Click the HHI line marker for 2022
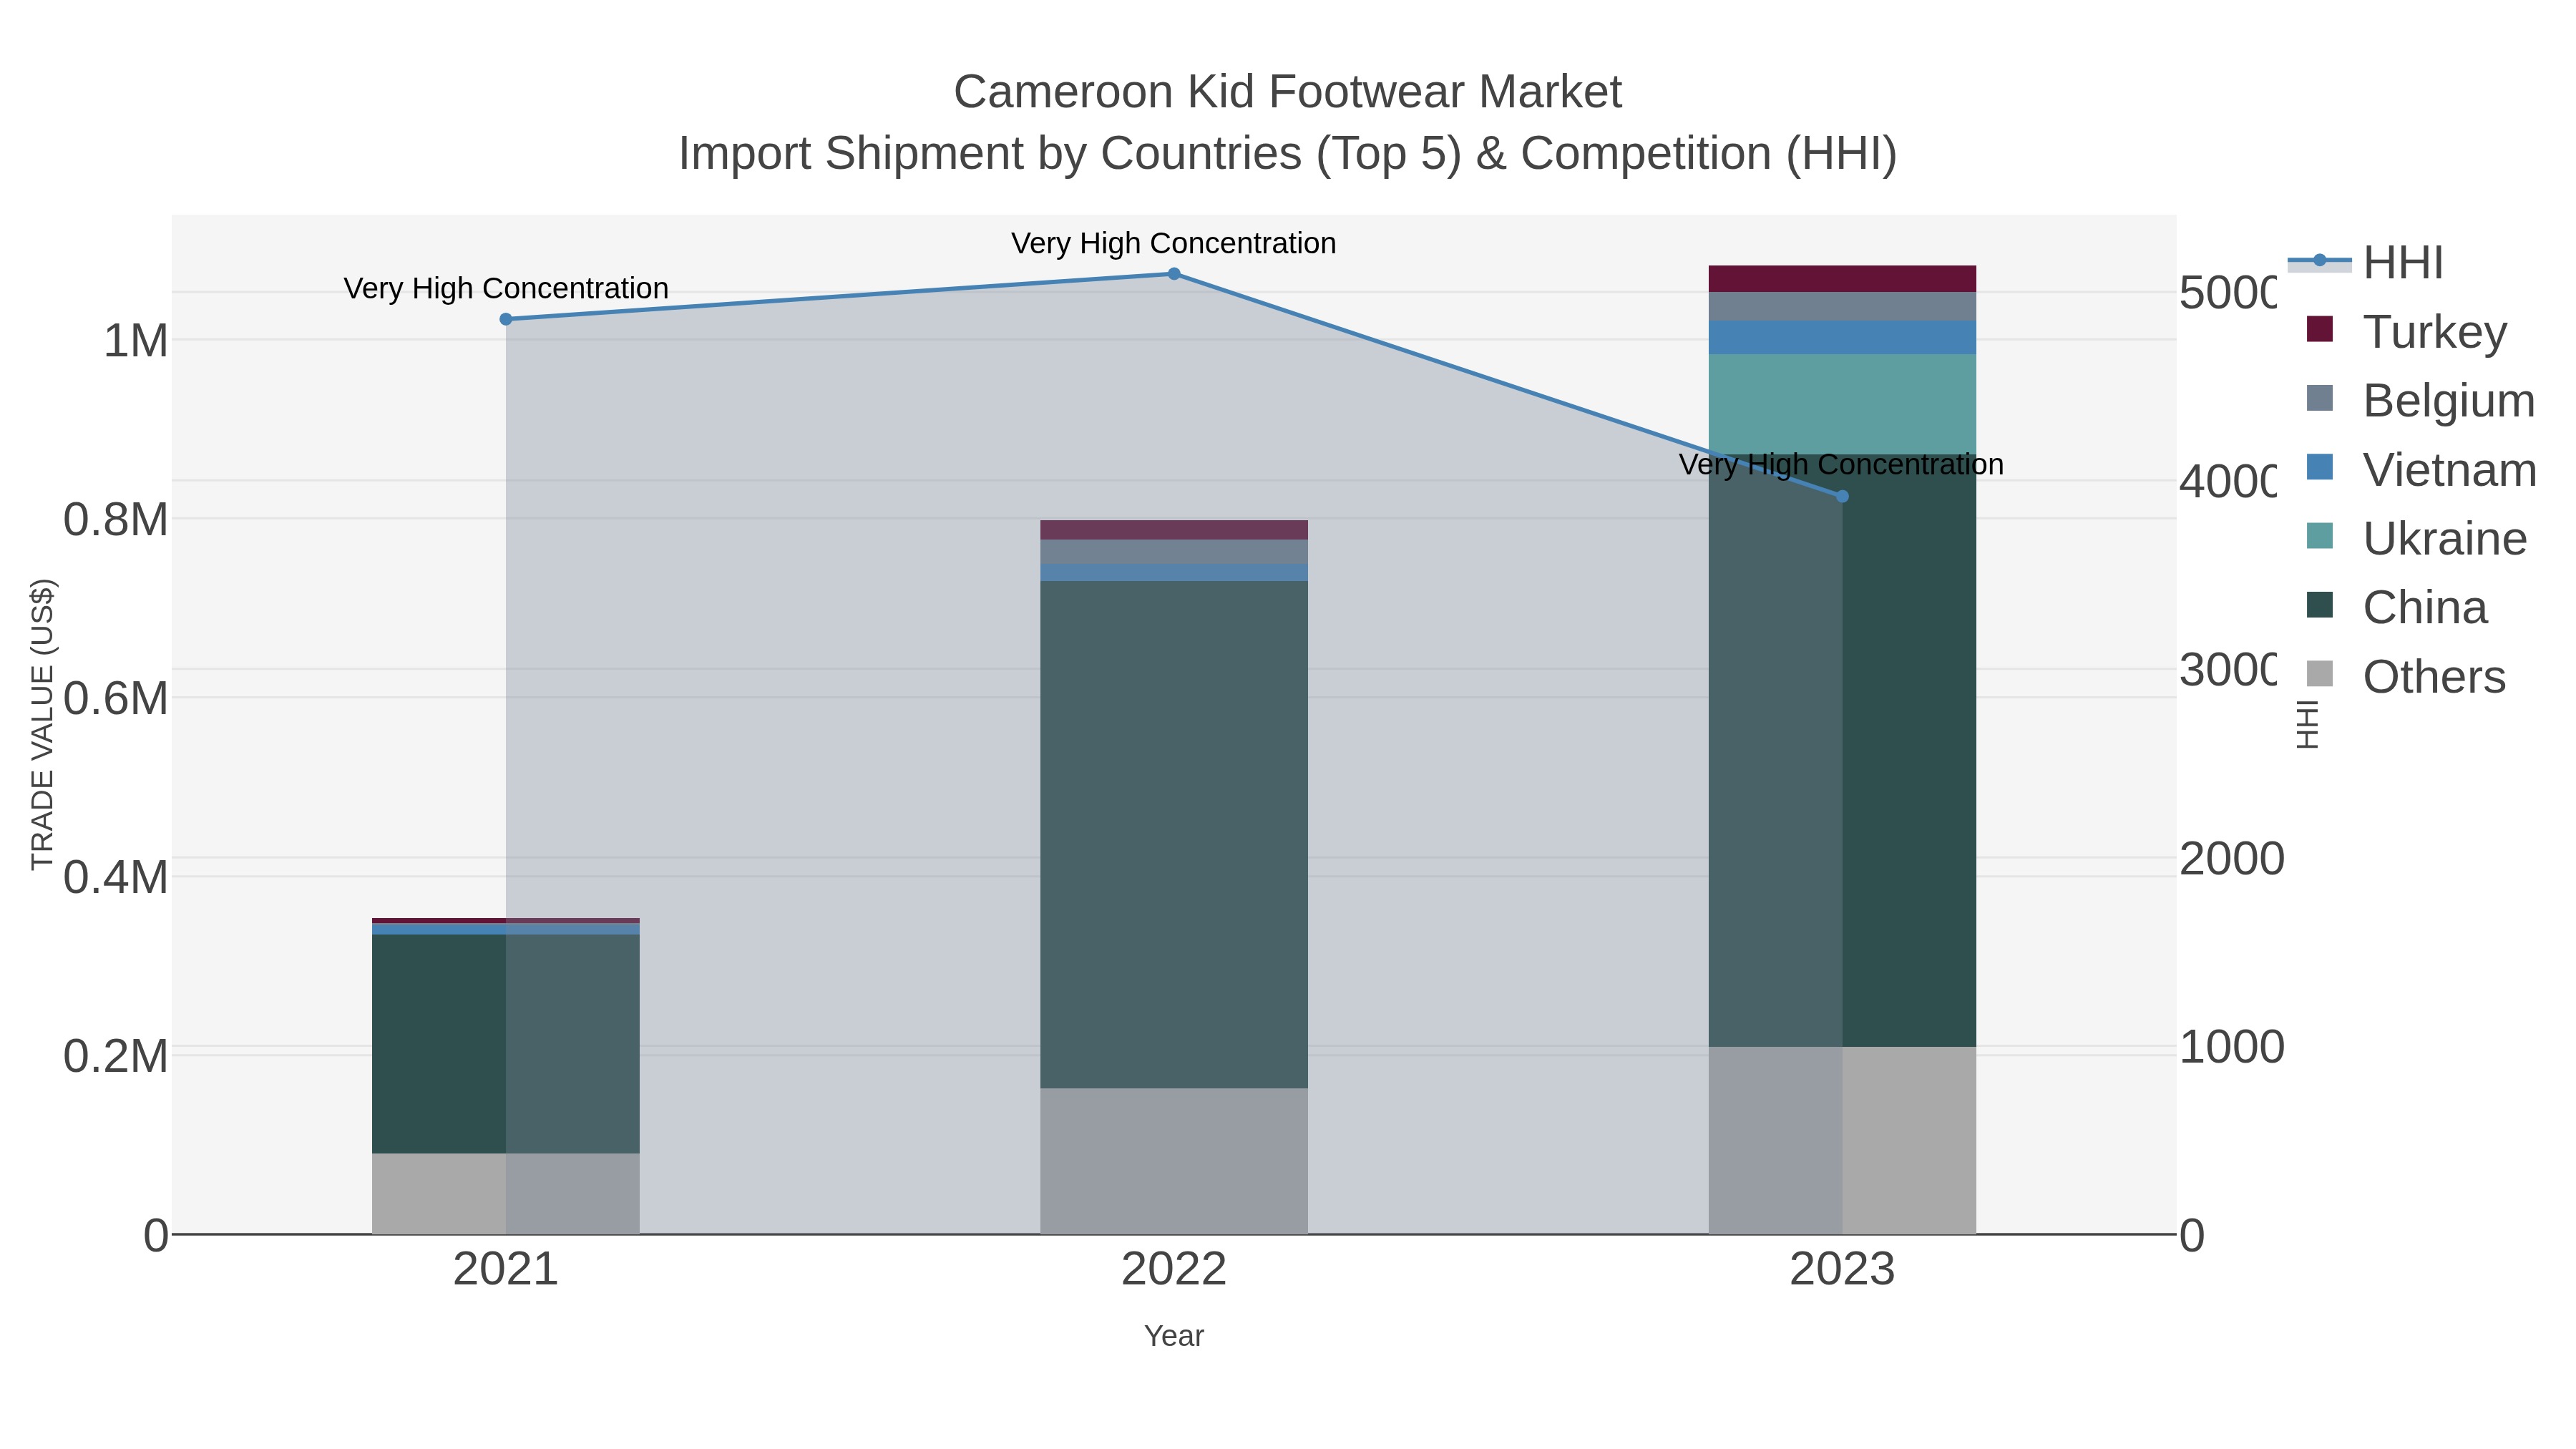 point(1174,273)
